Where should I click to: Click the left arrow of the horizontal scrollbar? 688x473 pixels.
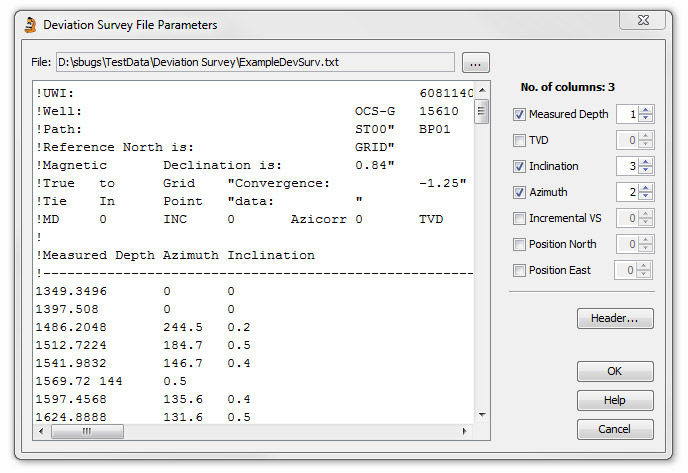click(x=41, y=431)
